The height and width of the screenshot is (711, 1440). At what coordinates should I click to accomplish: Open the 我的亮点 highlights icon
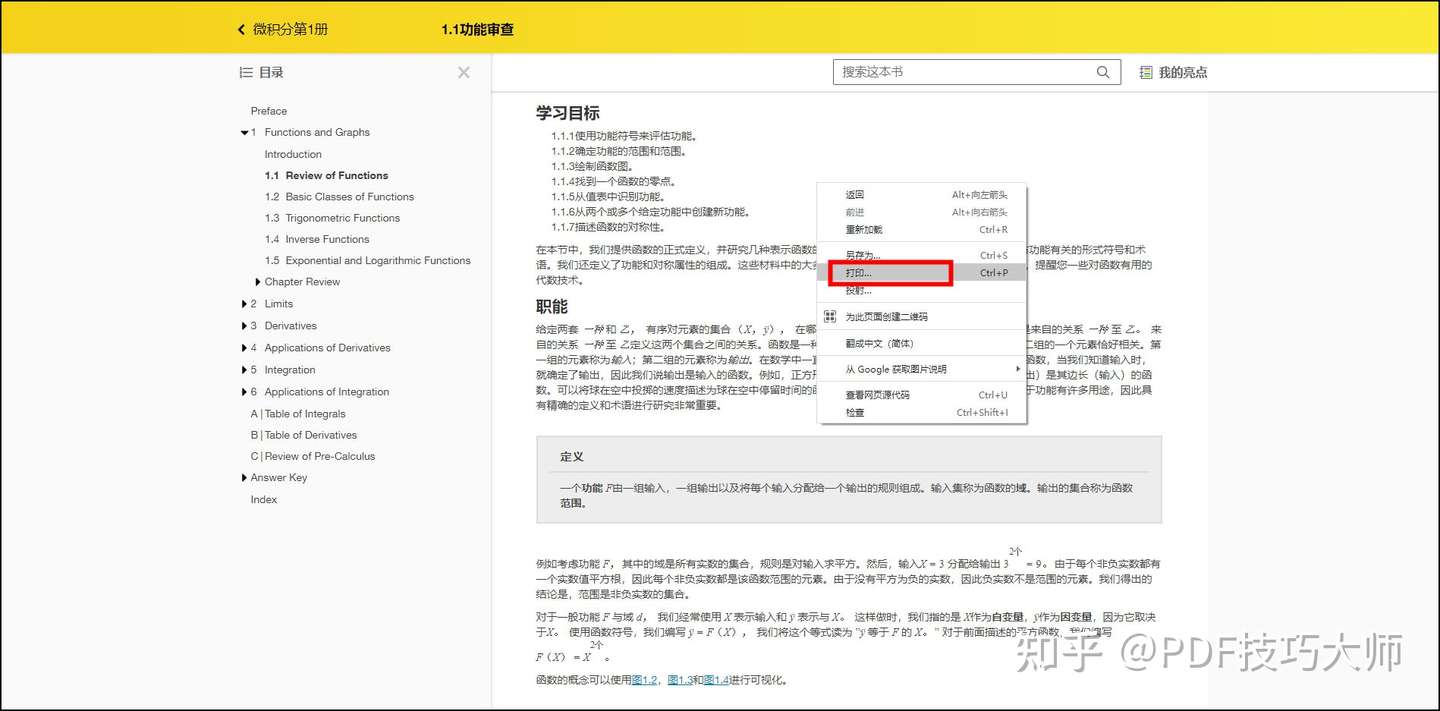click(x=1146, y=72)
